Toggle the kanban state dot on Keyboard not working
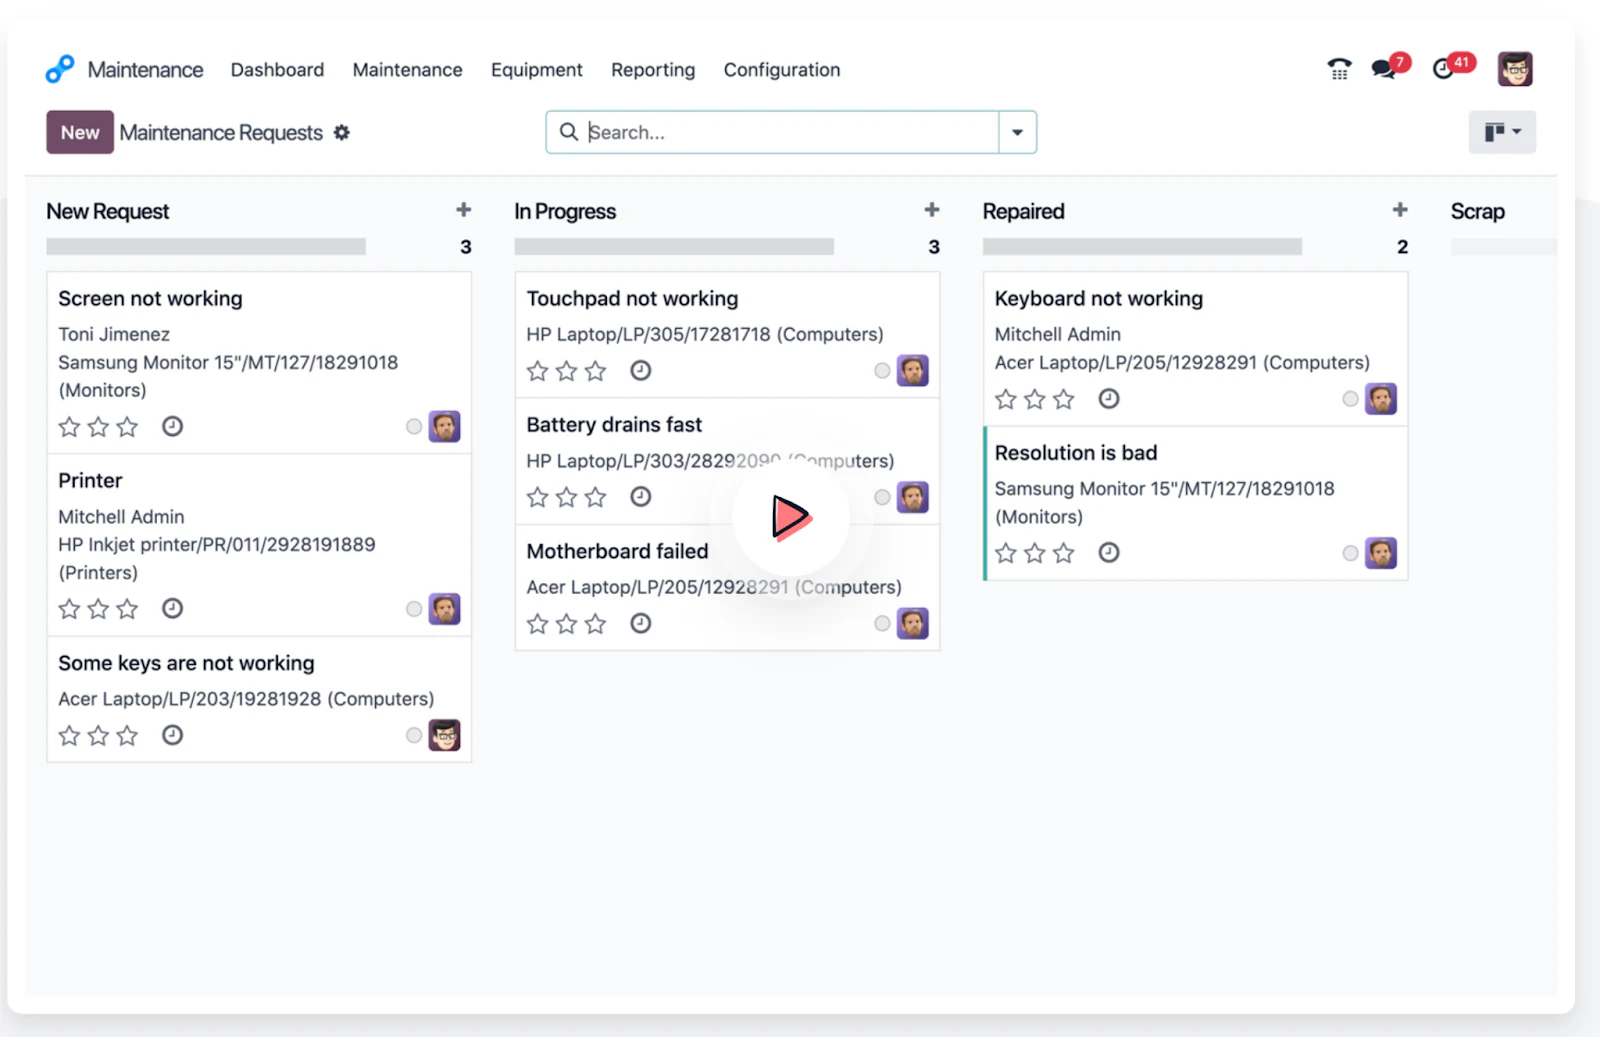Viewport: 1600px width, 1037px height. tap(1350, 399)
